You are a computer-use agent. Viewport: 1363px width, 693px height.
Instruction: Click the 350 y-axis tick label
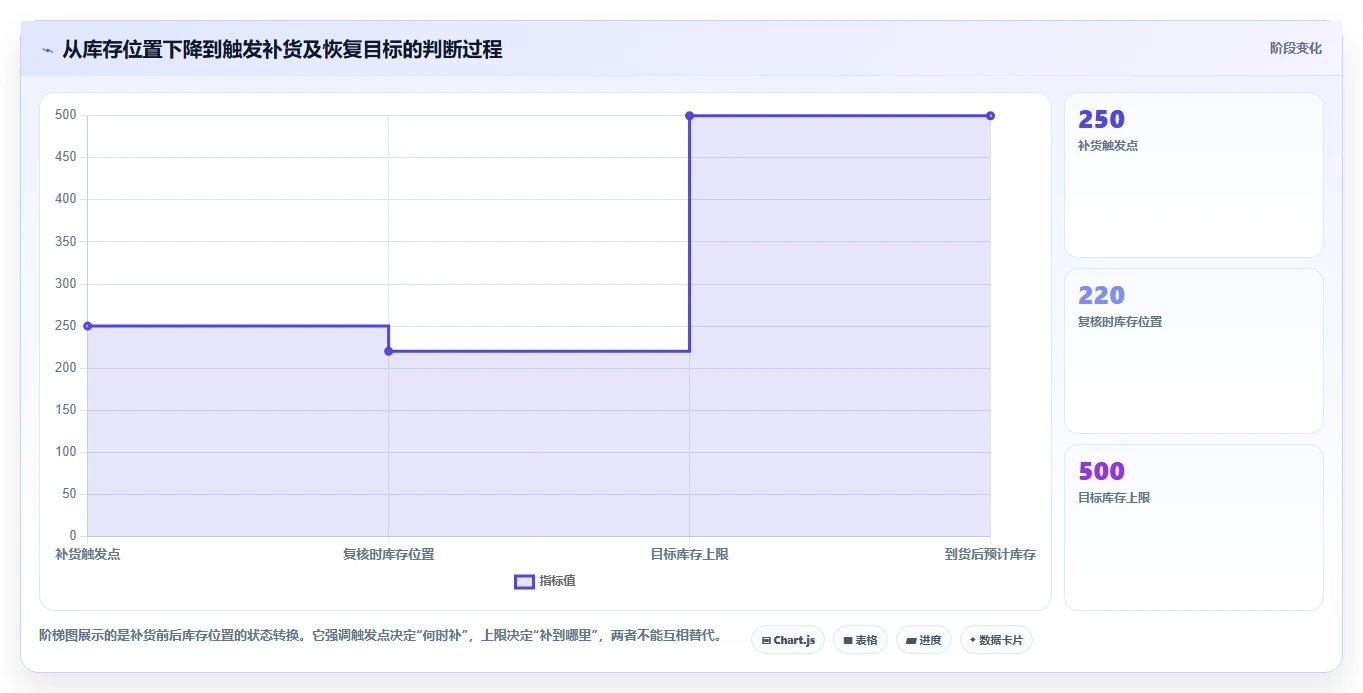[66, 242]
